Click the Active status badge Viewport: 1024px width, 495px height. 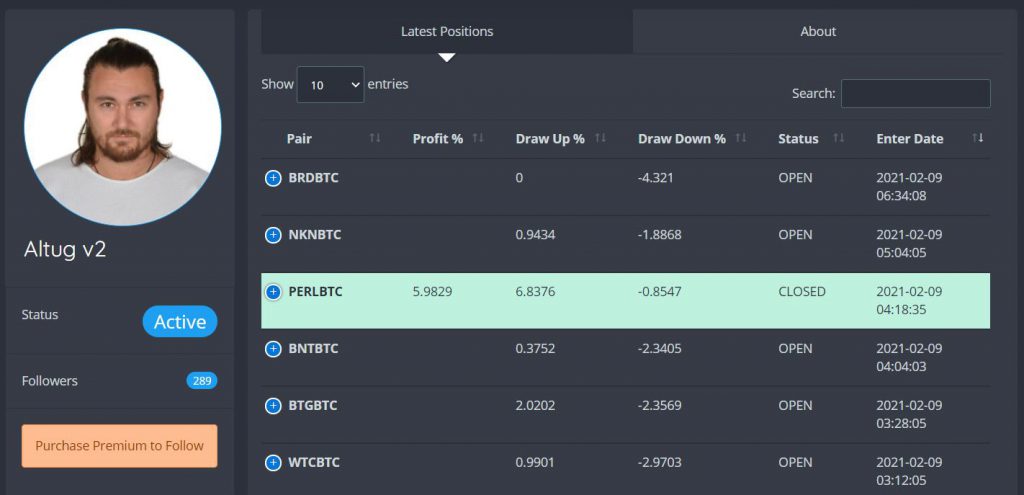pos(180,321)
